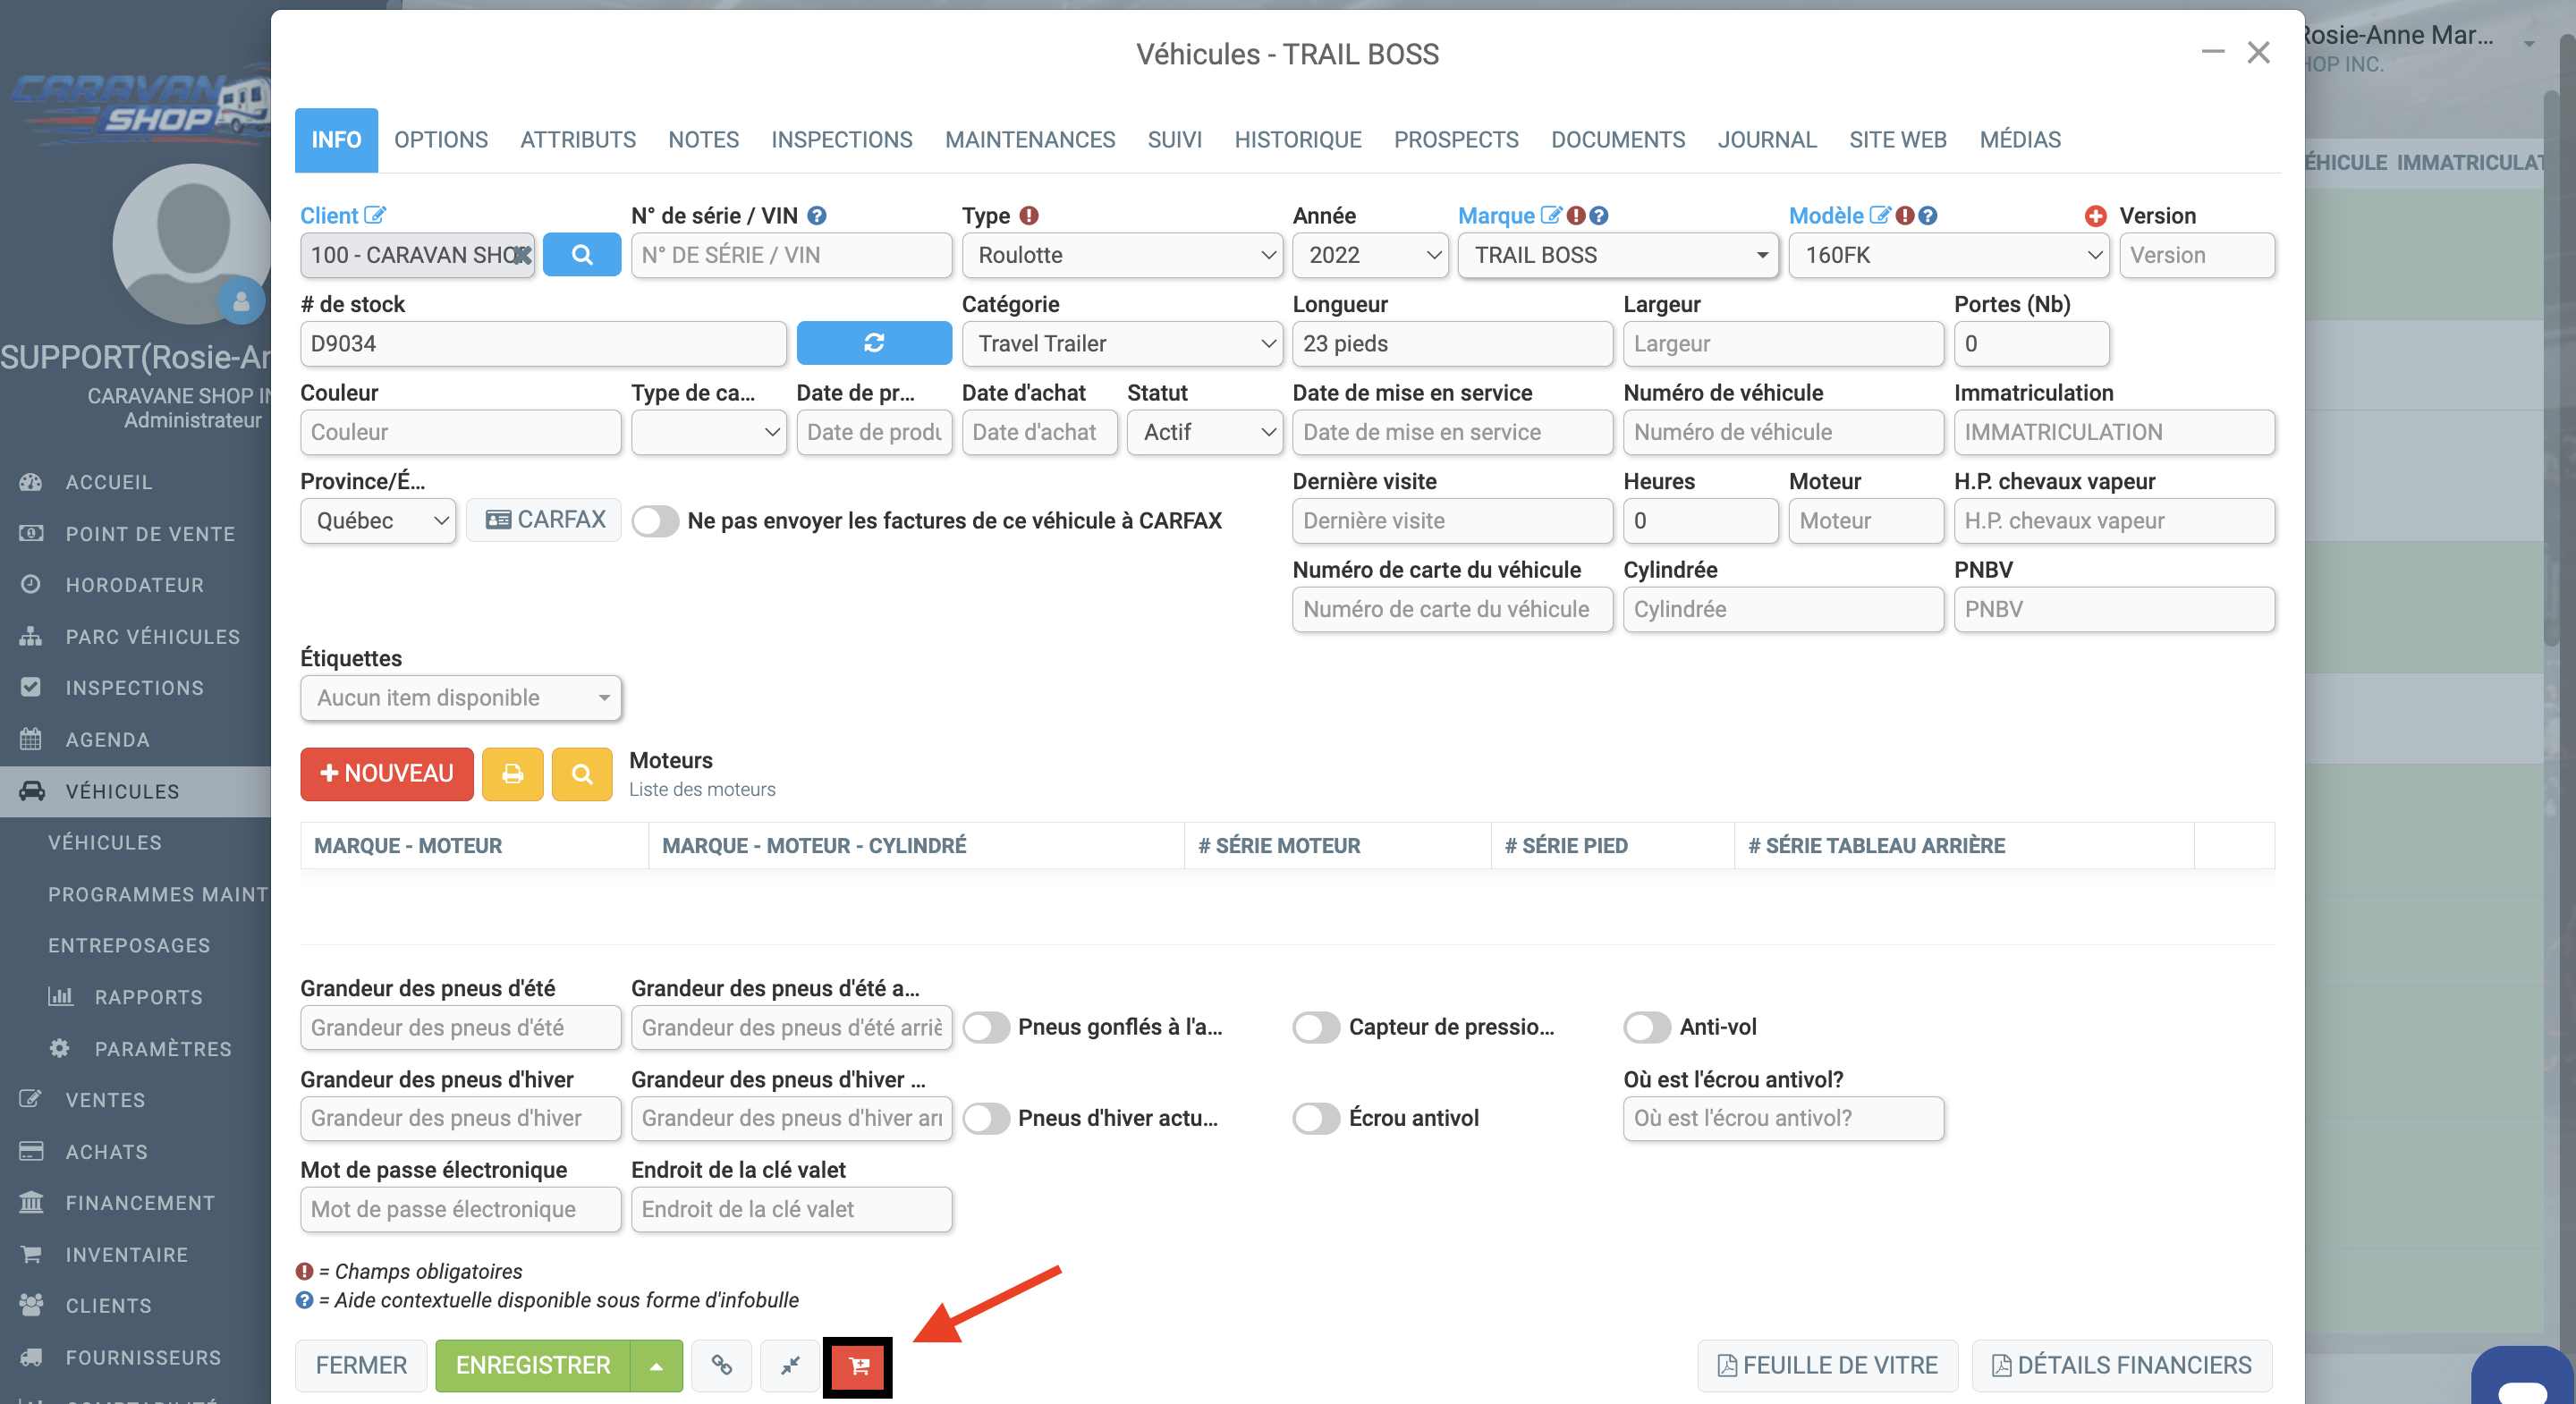Open Rapports under Véhicules submenu

(x=148, y=997)
